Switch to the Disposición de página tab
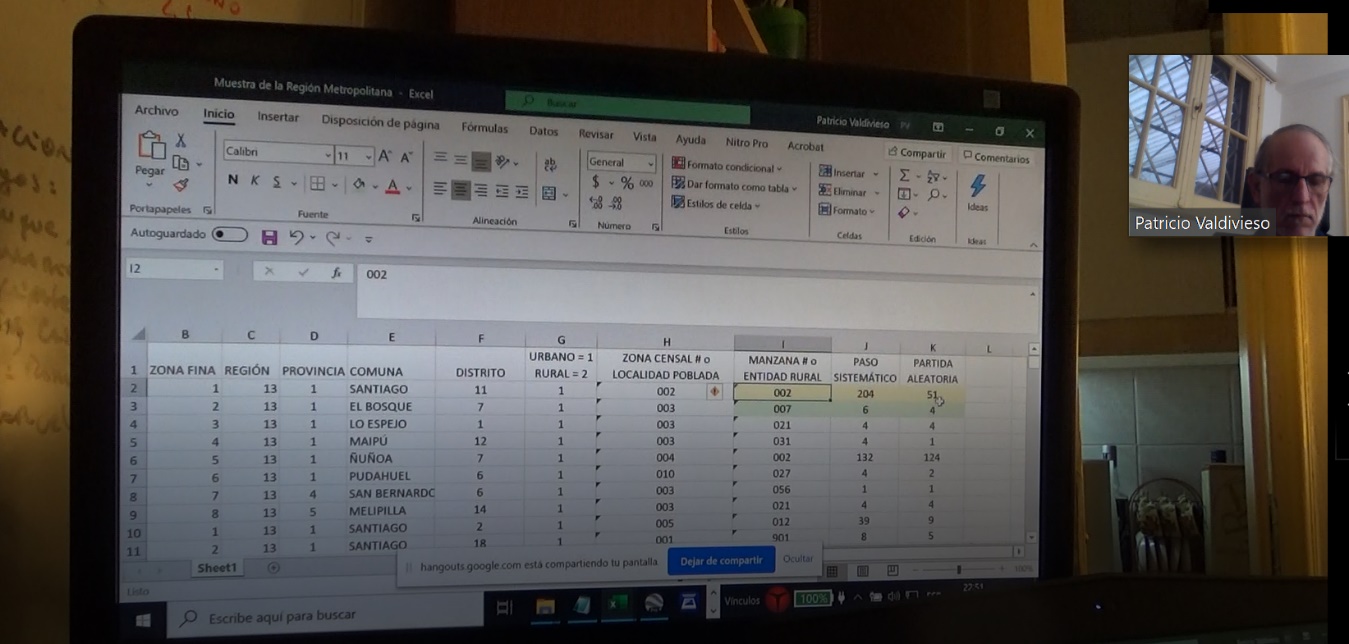The image size is (1349, 644). pos(380,123)
